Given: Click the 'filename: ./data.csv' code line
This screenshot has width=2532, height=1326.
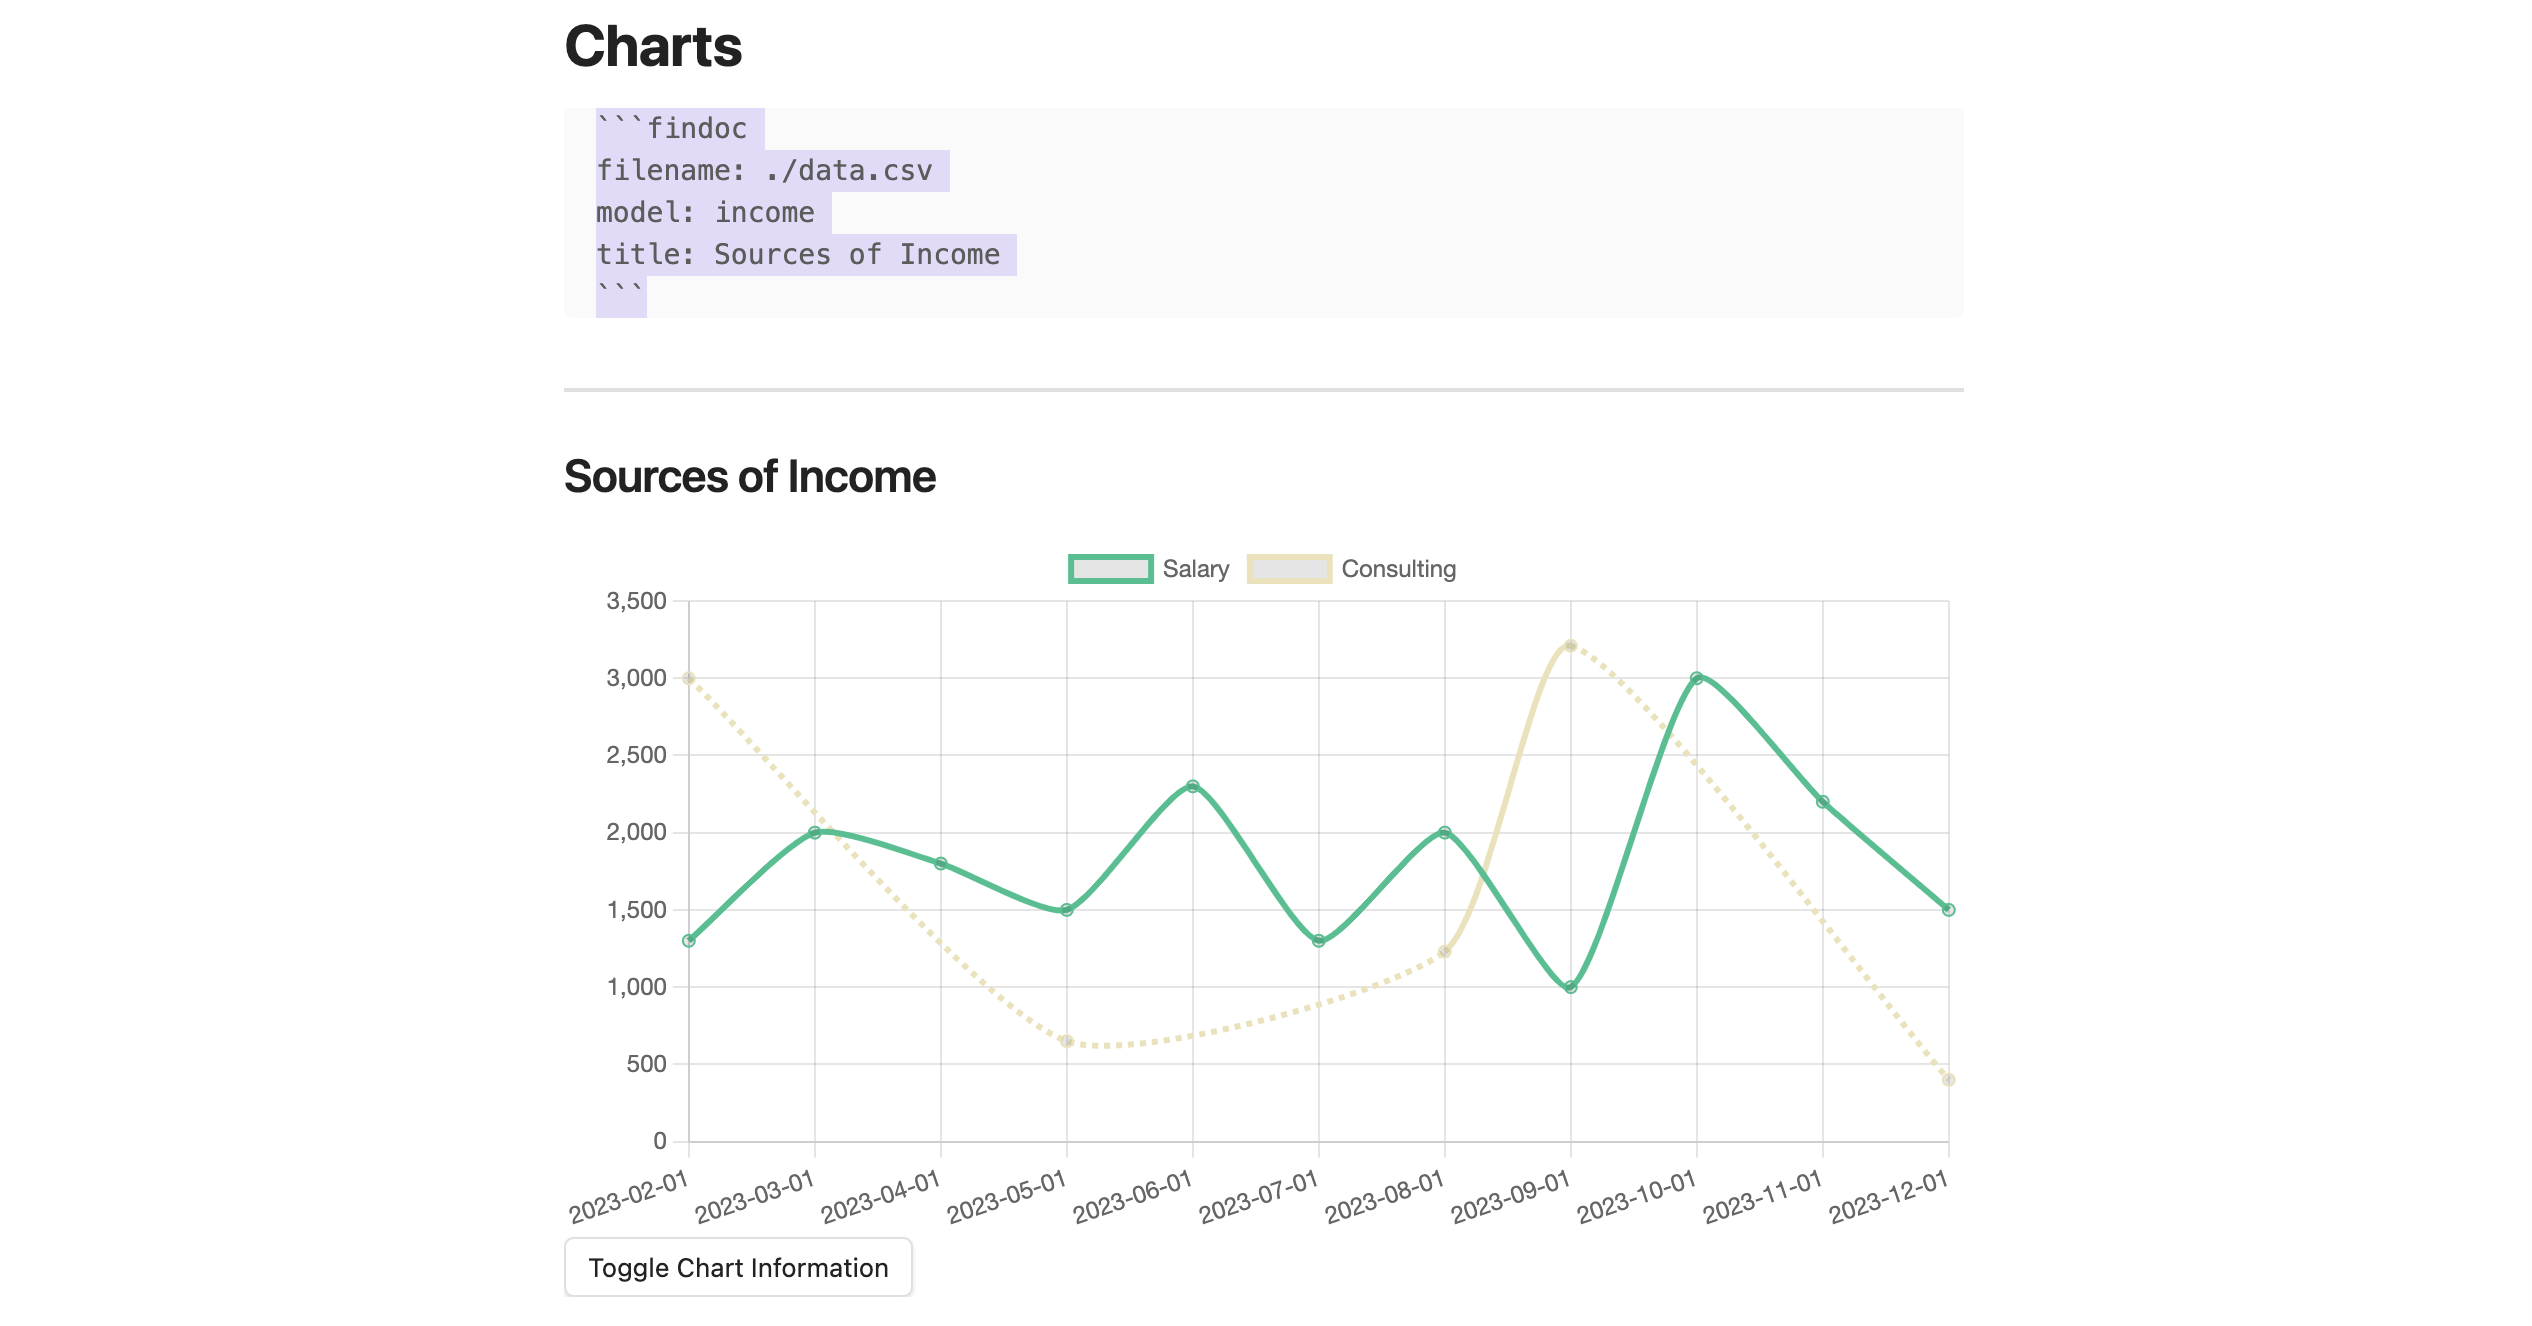Looking at the screenshot, I should [764, 171].
